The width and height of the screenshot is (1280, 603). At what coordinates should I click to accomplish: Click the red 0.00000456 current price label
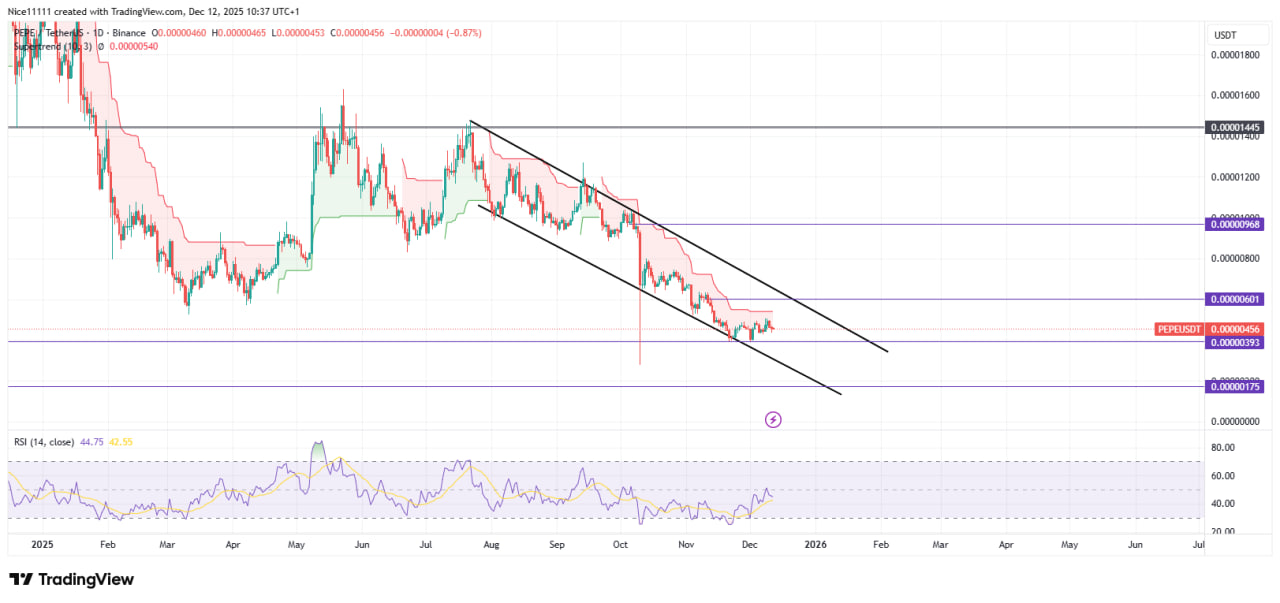[x=1236, y=329]
